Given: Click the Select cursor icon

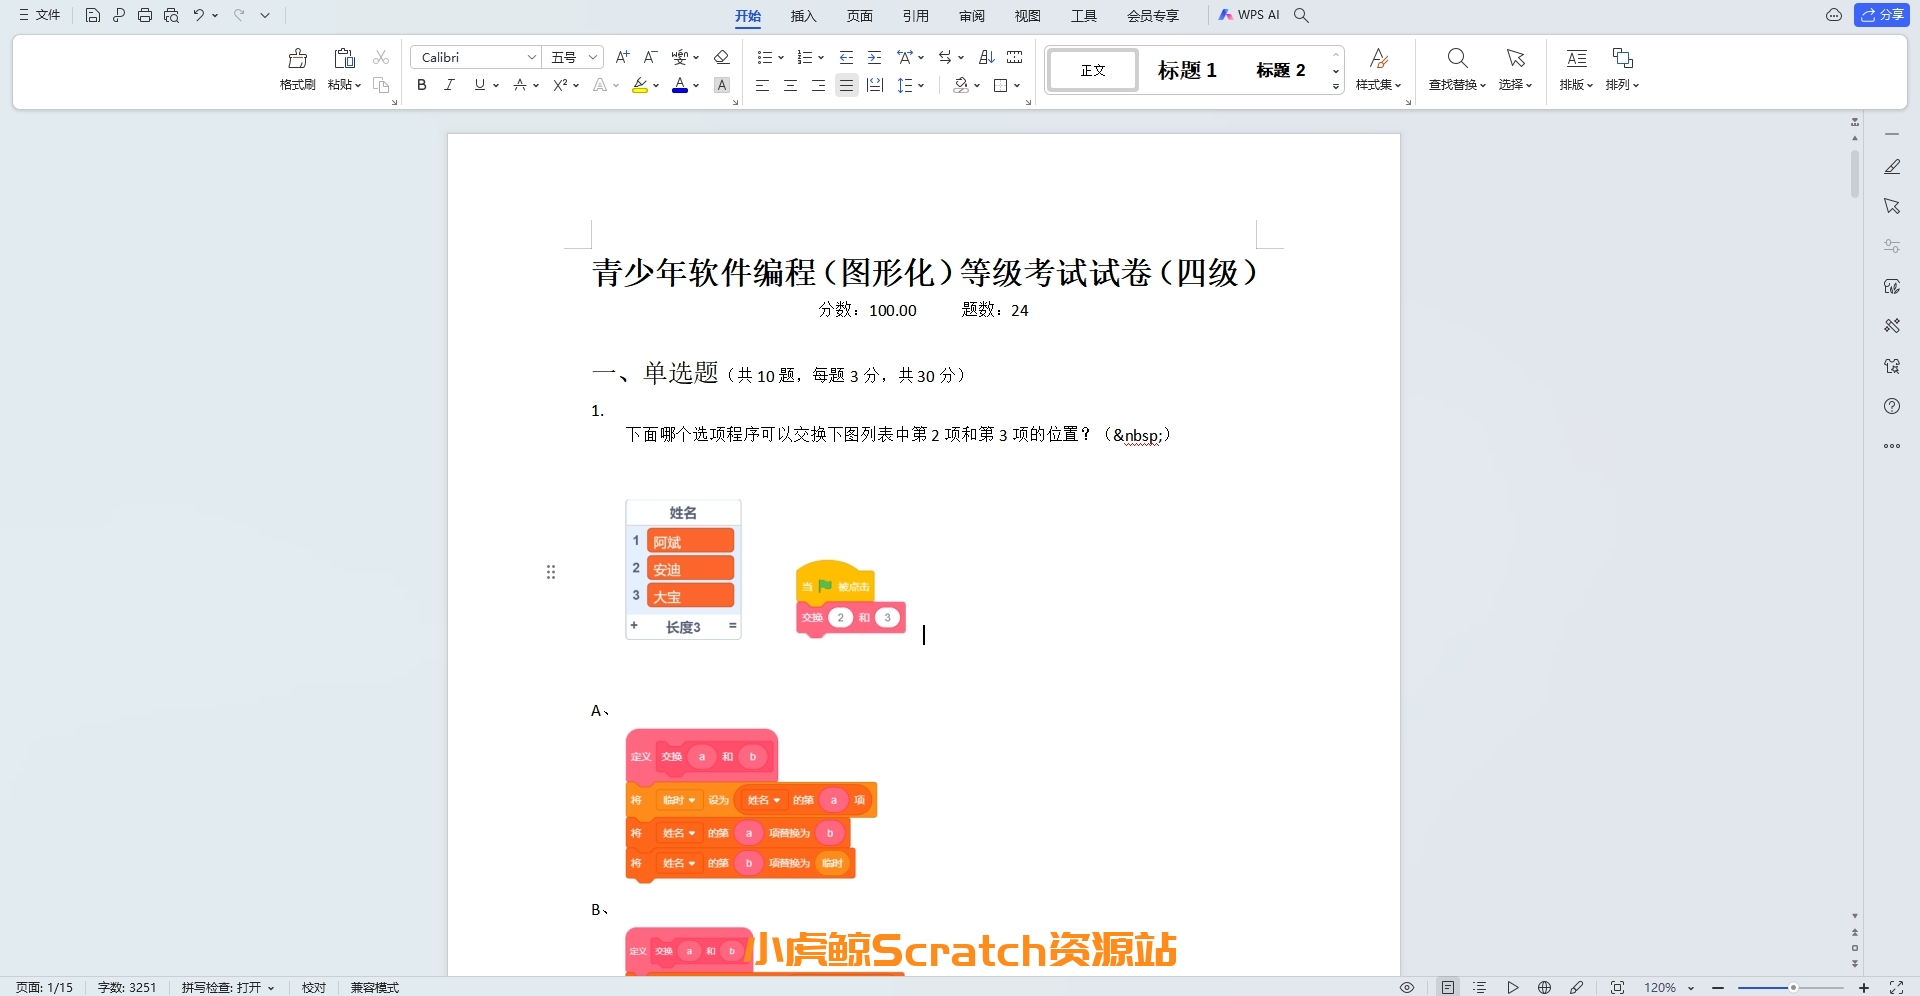Looking at the screenshot, I should coord(1516,58).
